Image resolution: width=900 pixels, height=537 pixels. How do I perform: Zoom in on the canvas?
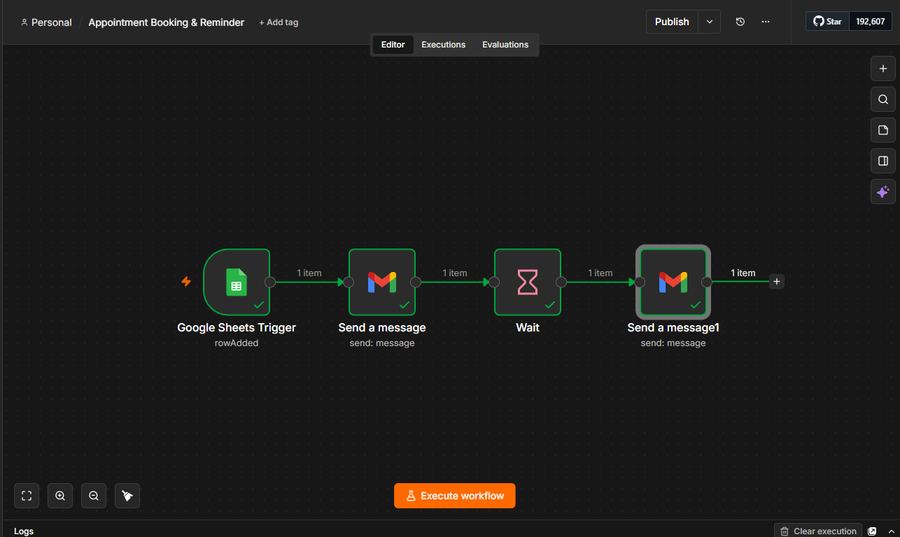coord(60,496)
